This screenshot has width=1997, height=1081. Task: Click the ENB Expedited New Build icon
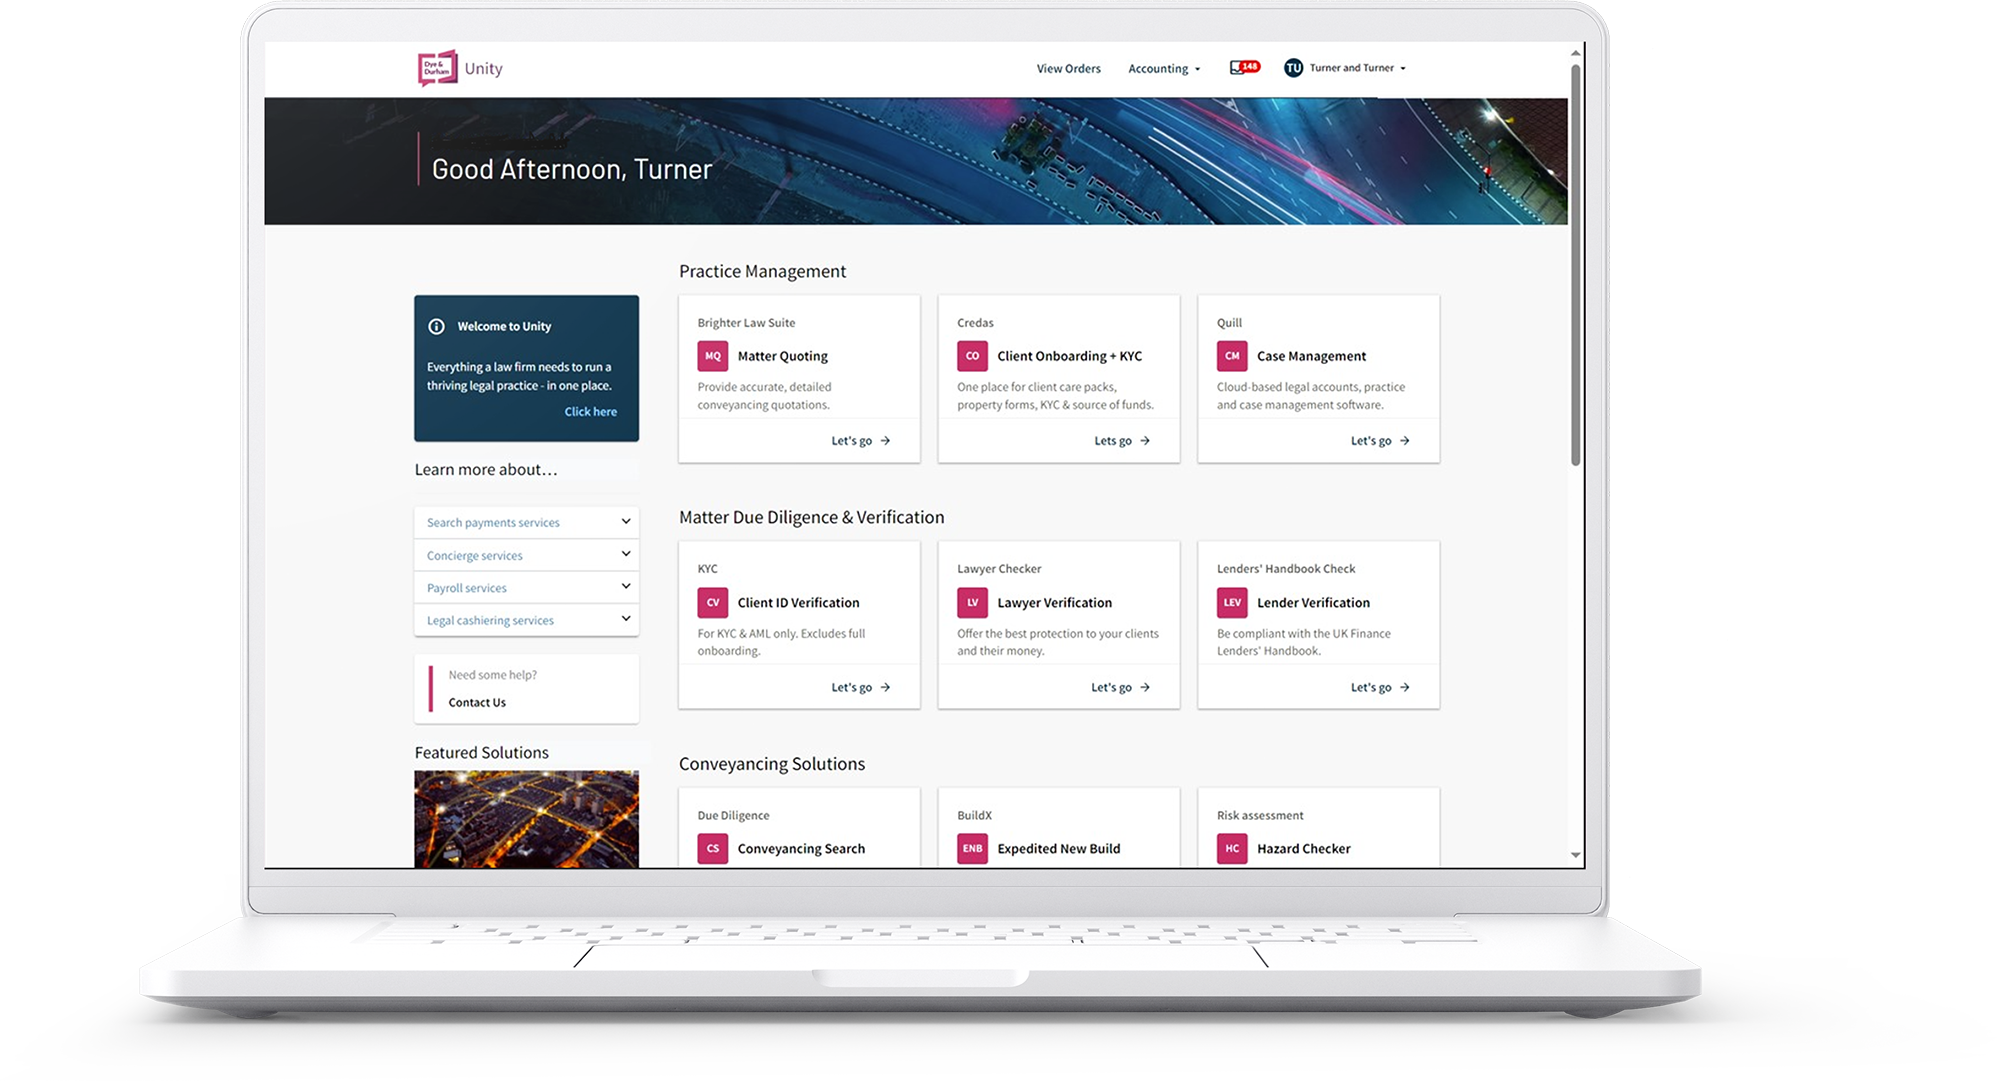972,848
